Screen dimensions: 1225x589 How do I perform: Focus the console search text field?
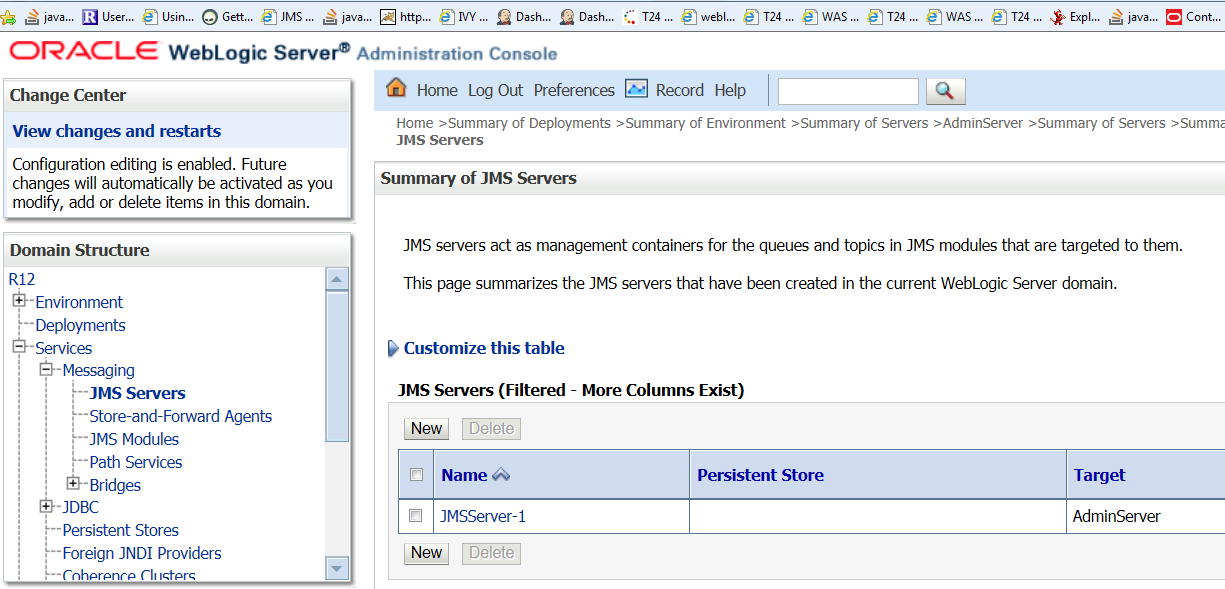(x=847, y=91)
